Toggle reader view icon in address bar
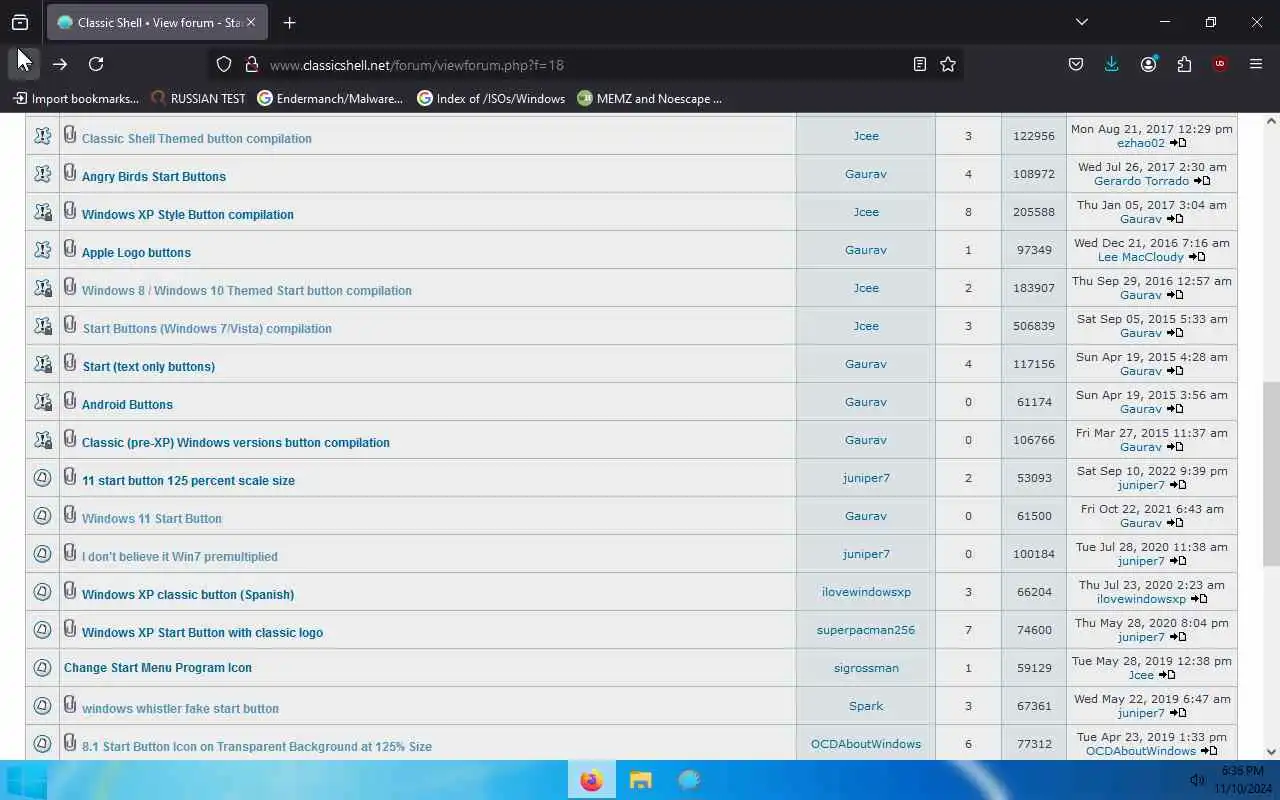The image size is (1280, 800). point(920,64)
